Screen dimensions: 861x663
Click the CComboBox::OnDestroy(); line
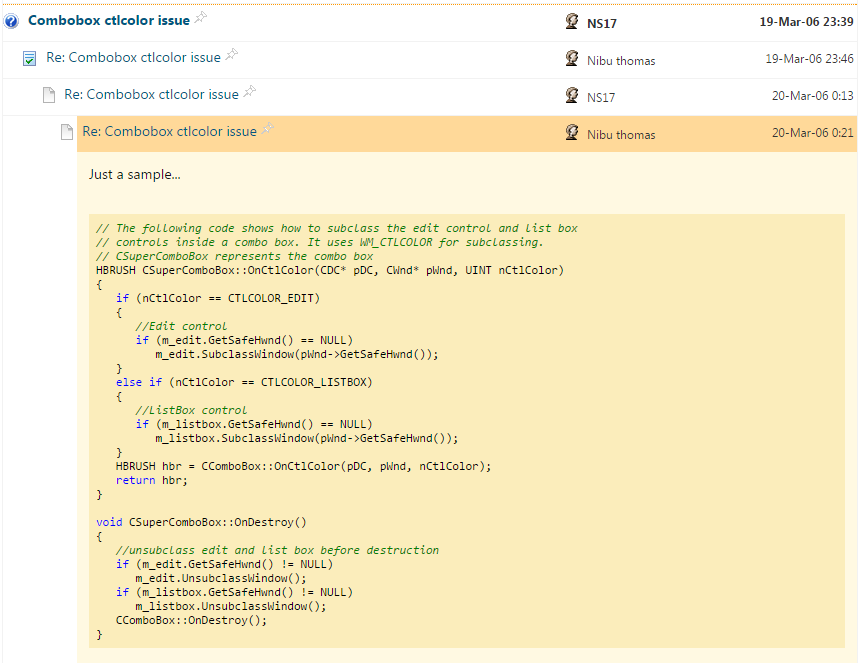pos(192,621)
